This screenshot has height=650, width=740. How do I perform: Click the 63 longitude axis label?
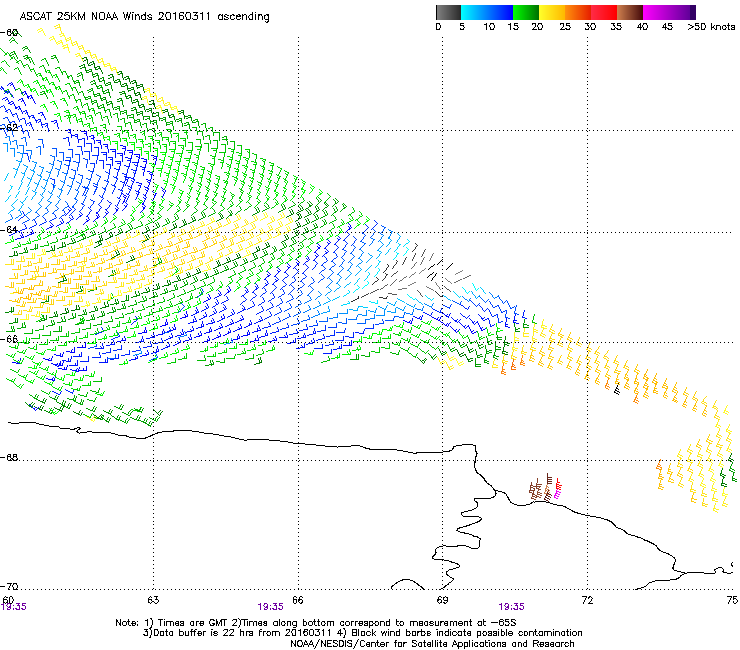point(153,600)
